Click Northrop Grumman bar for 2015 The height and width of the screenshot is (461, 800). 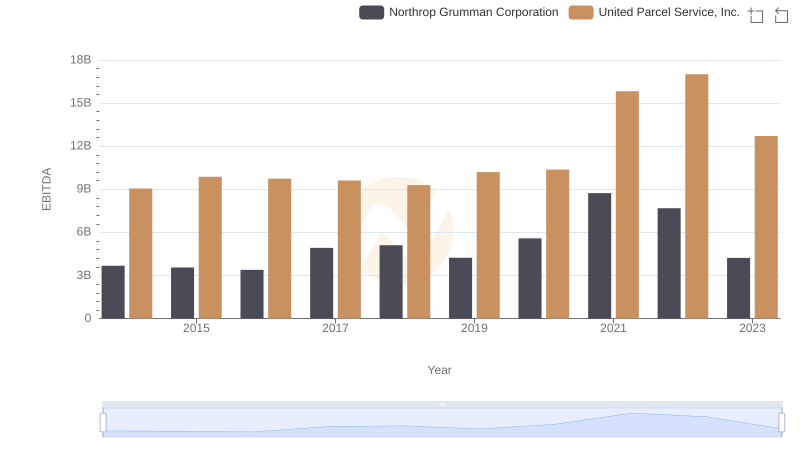[x=183, y=293]
